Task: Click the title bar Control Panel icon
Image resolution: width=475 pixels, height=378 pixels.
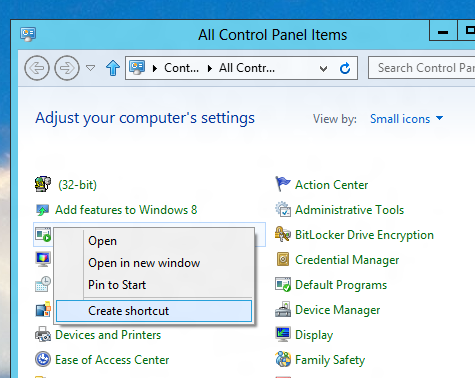Action: (28, 35)
